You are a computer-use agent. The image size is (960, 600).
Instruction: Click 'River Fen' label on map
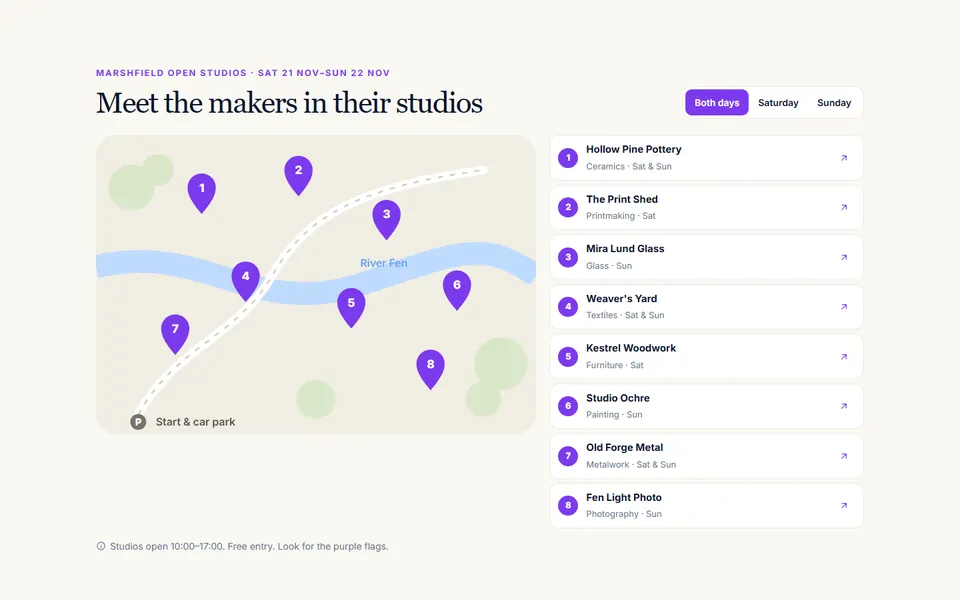[x=384, y=263]
